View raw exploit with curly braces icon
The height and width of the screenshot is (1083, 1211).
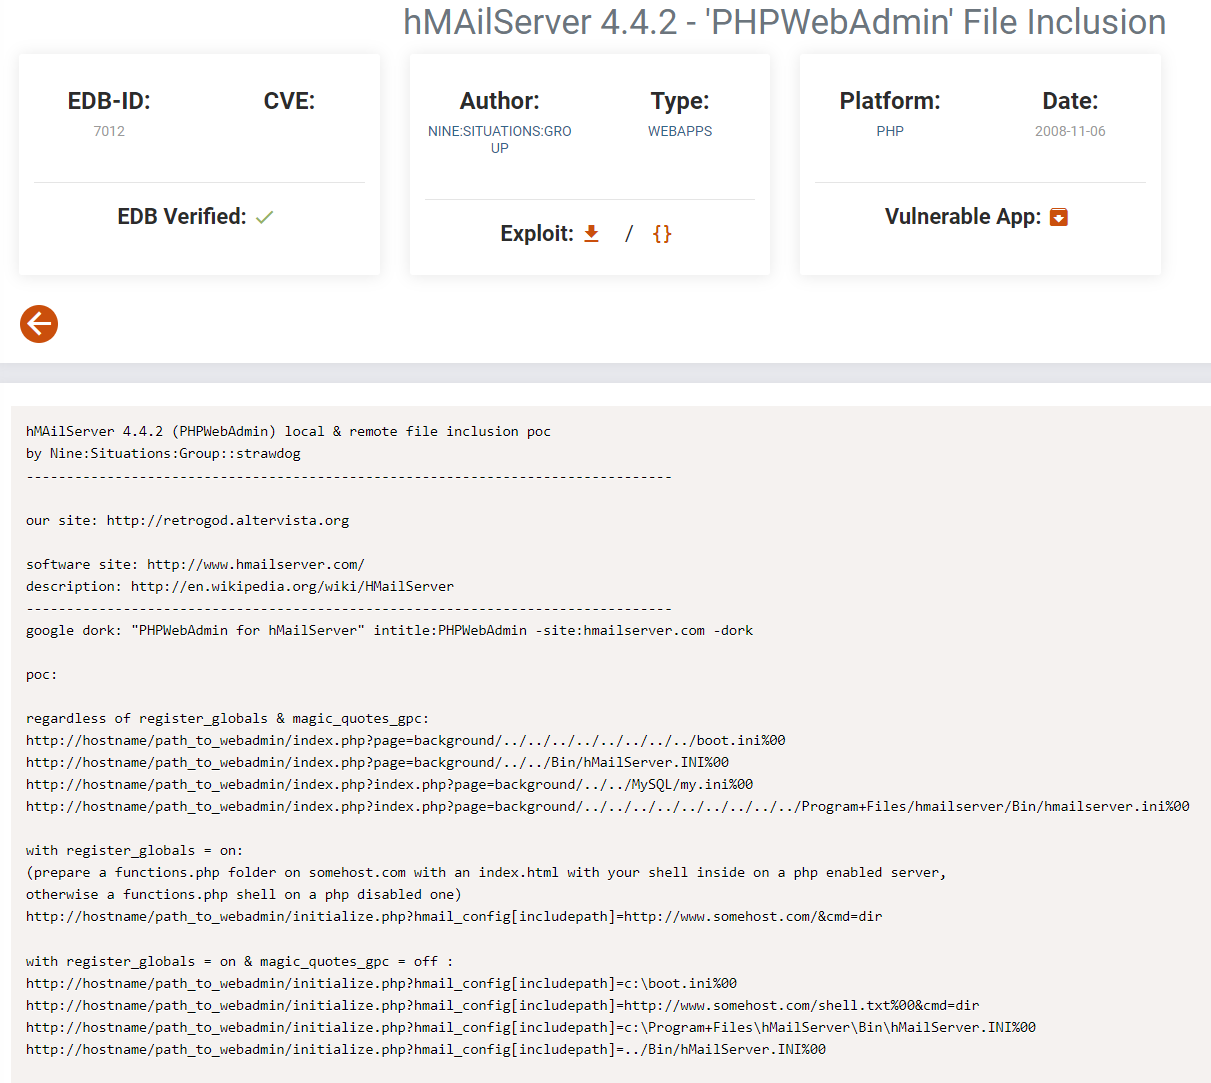point(662,233)
